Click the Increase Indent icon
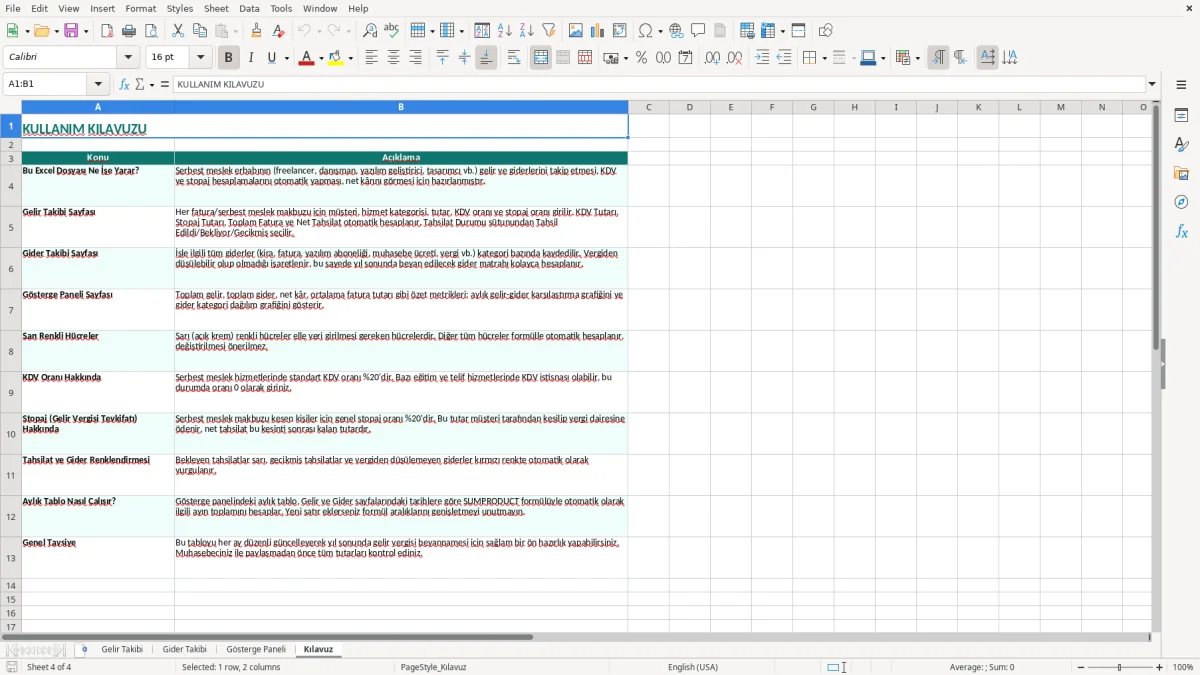Viewport: 1200px width, 675px height. coord(762,58)
